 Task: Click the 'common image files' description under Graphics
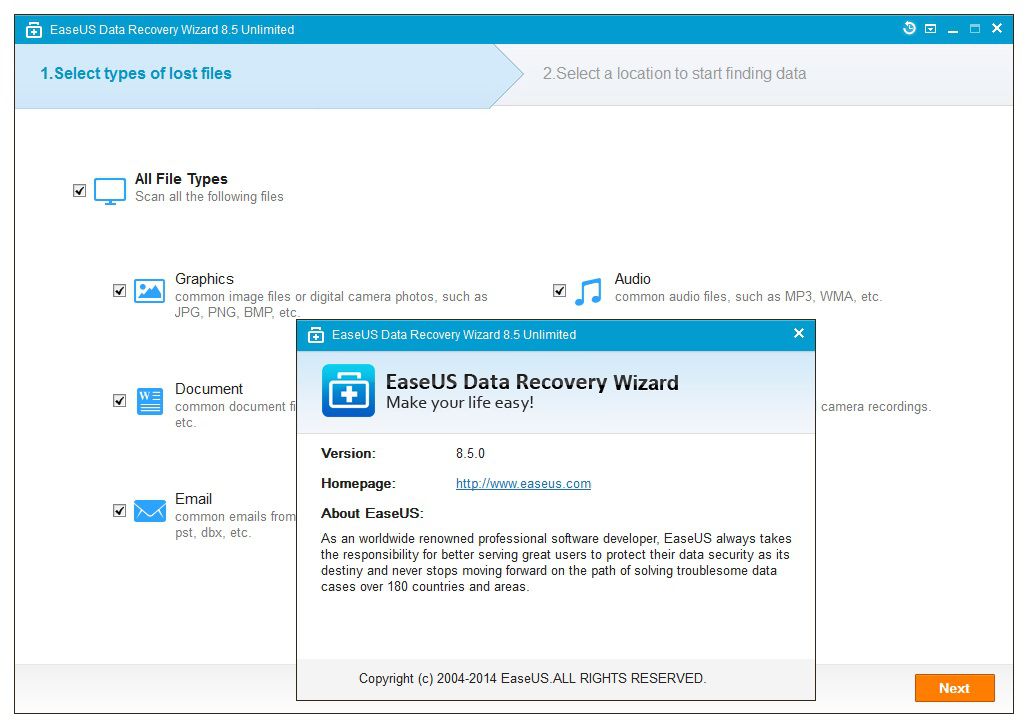click(x=331, y=305)
